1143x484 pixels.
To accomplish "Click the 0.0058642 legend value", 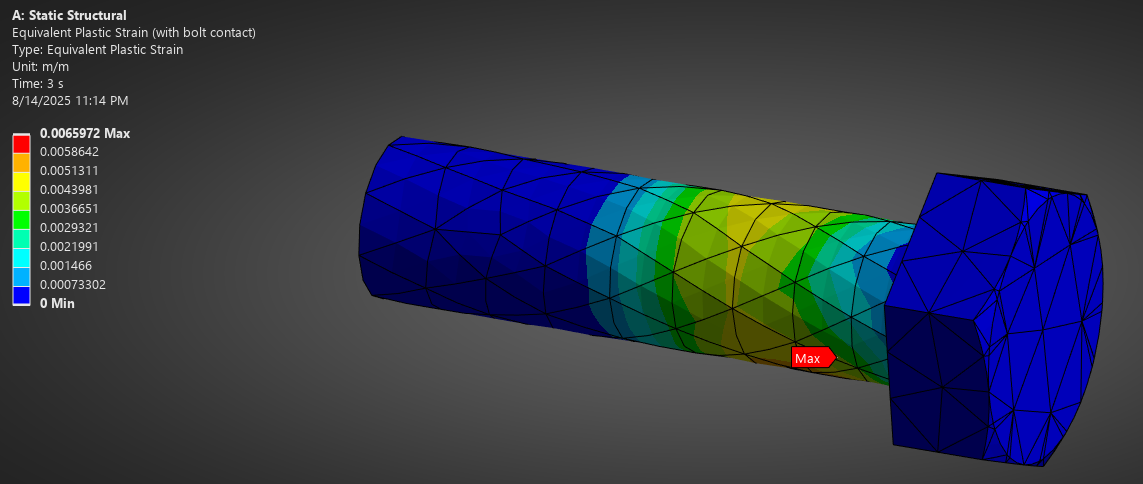I will pyautogui.click(x=69, y=152).
